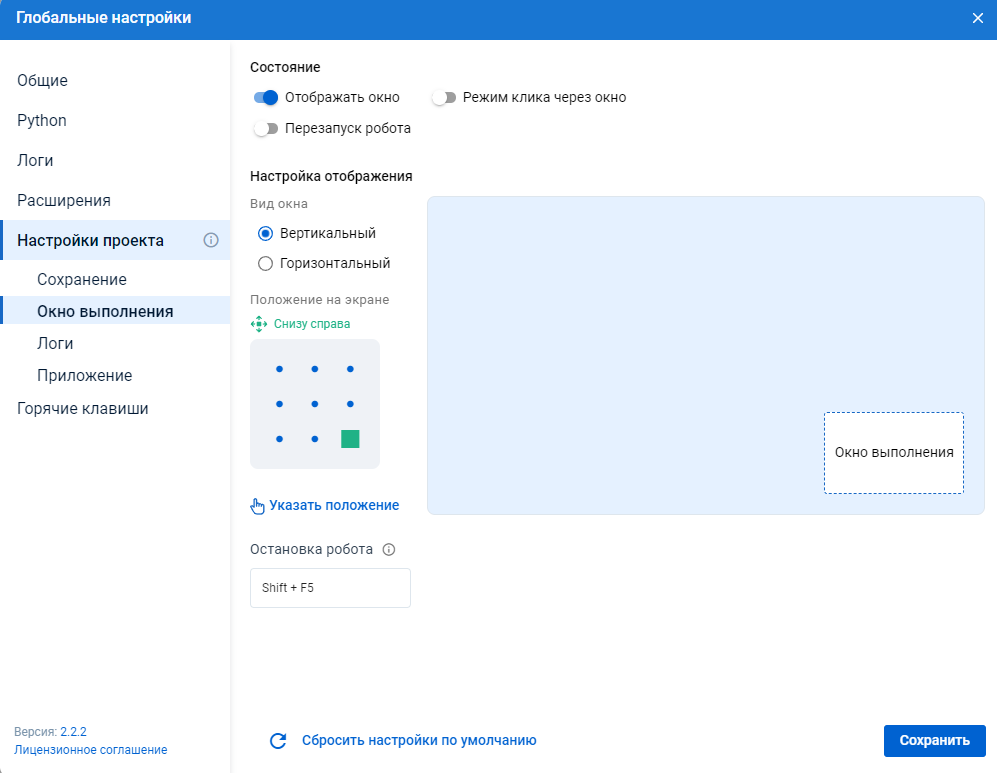Disable the Отображать окно toggle

(x=266, y=98)
